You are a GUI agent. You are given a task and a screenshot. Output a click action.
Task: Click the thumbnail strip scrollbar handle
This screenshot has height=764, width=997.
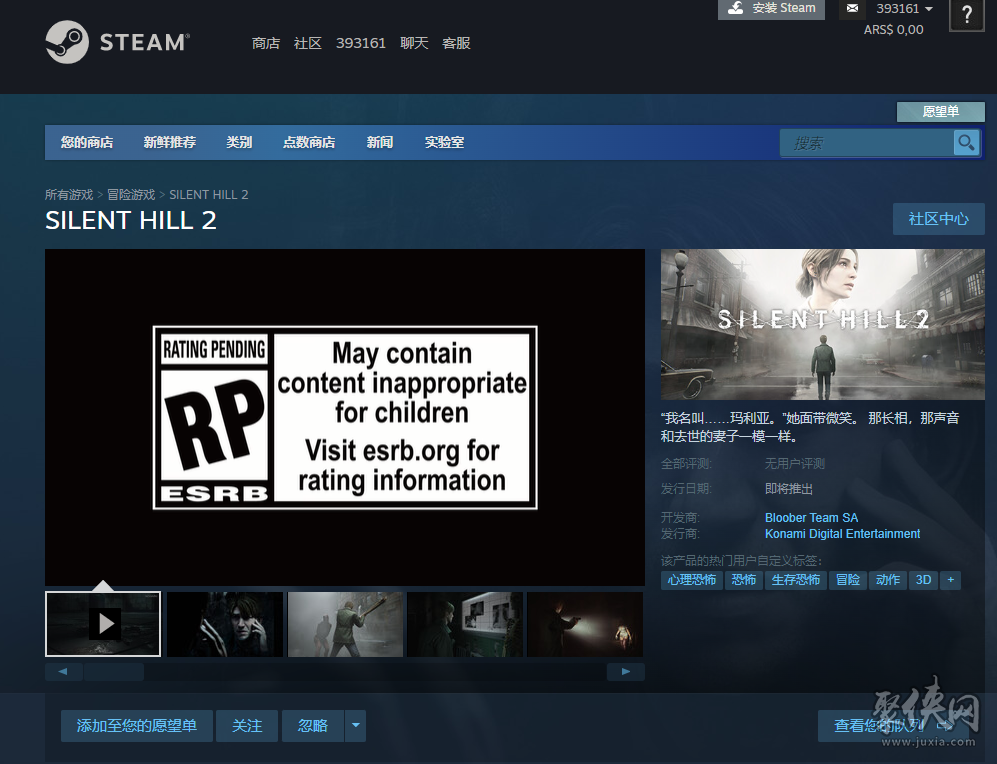114,671
